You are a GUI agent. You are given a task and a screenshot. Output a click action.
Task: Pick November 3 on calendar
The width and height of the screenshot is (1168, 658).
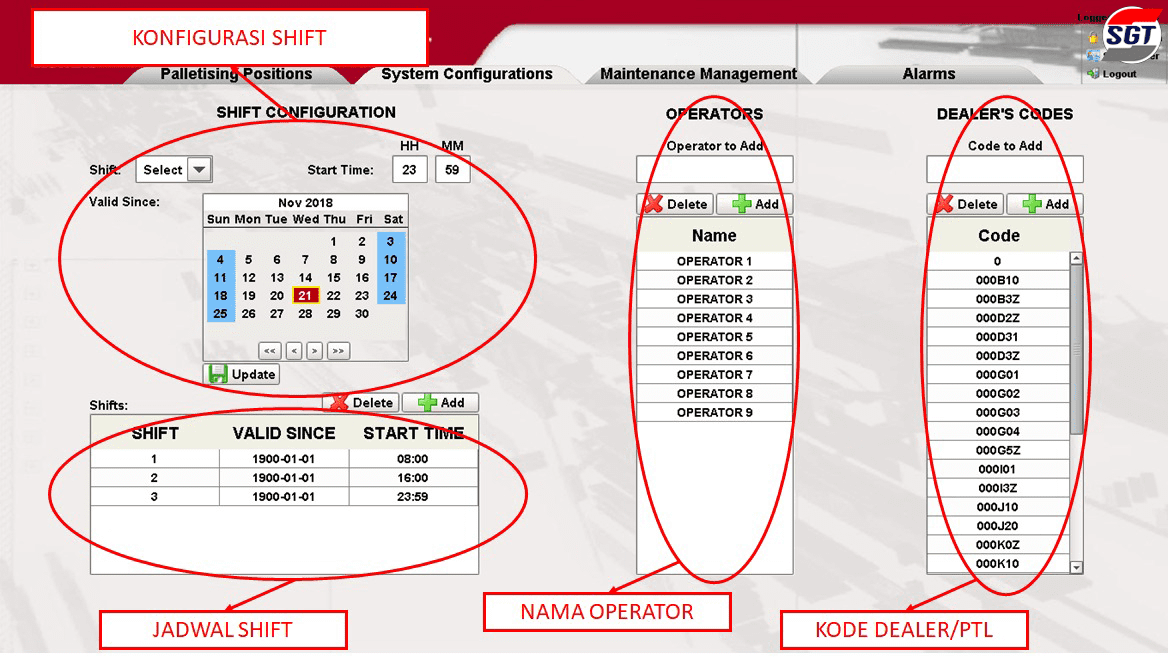(x=390, y=241)
